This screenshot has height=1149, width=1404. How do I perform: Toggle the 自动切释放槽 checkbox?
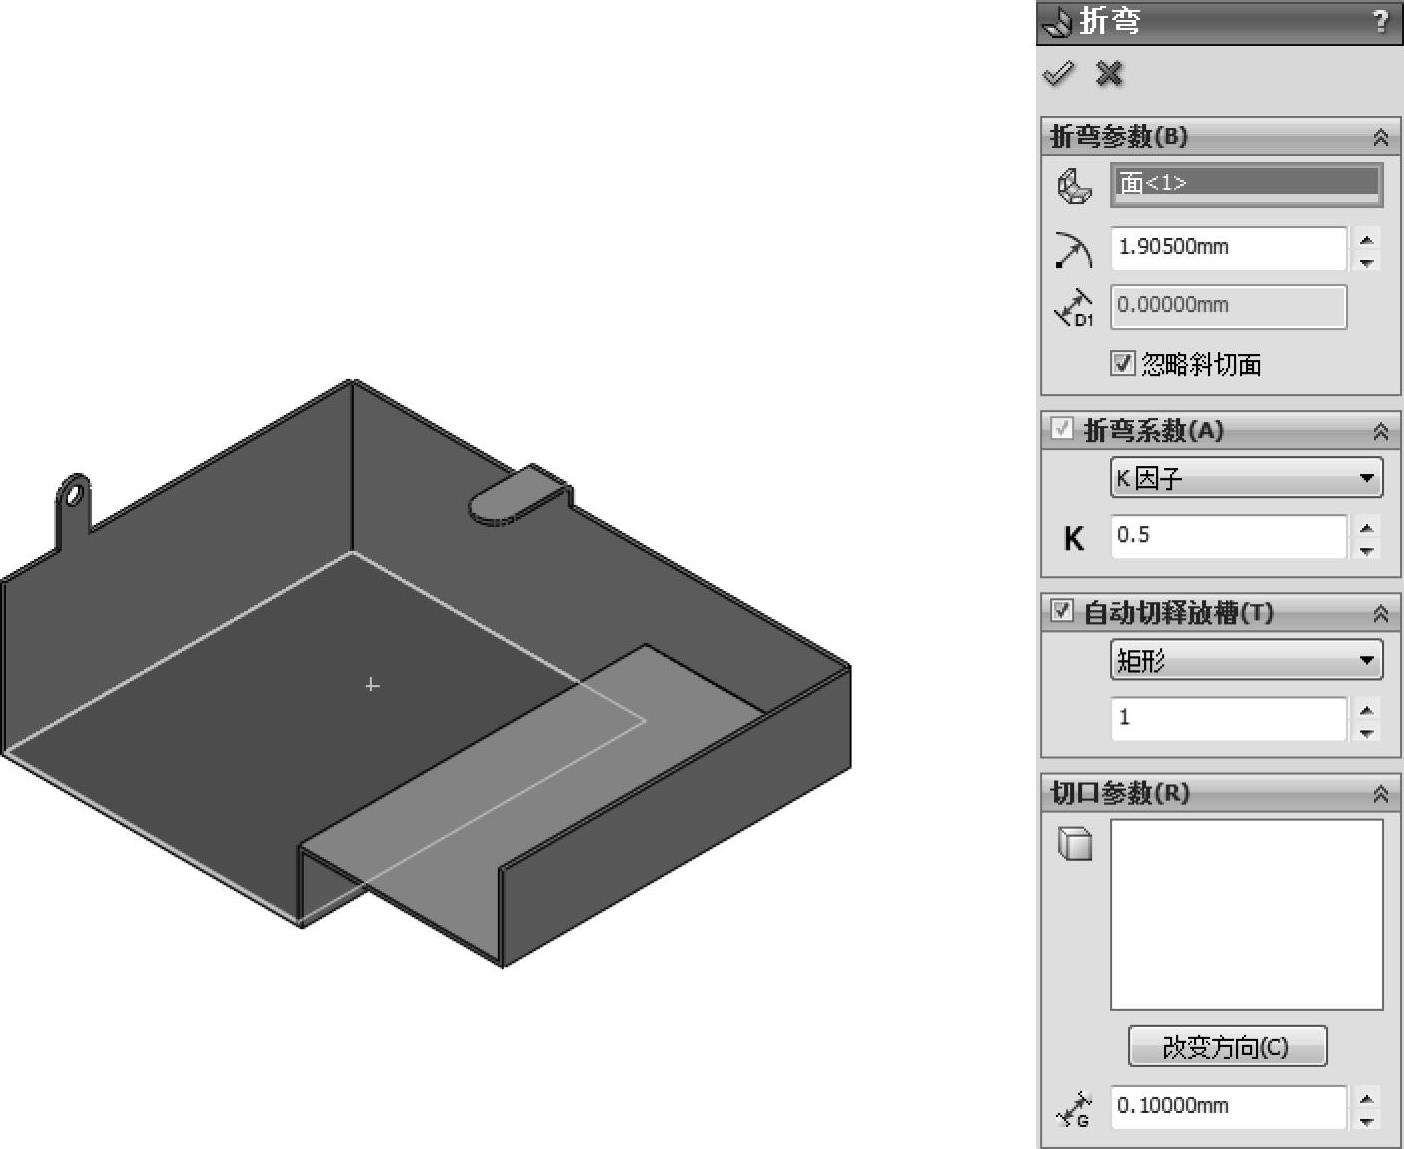pyautogui.click(x=1061, y=611)
